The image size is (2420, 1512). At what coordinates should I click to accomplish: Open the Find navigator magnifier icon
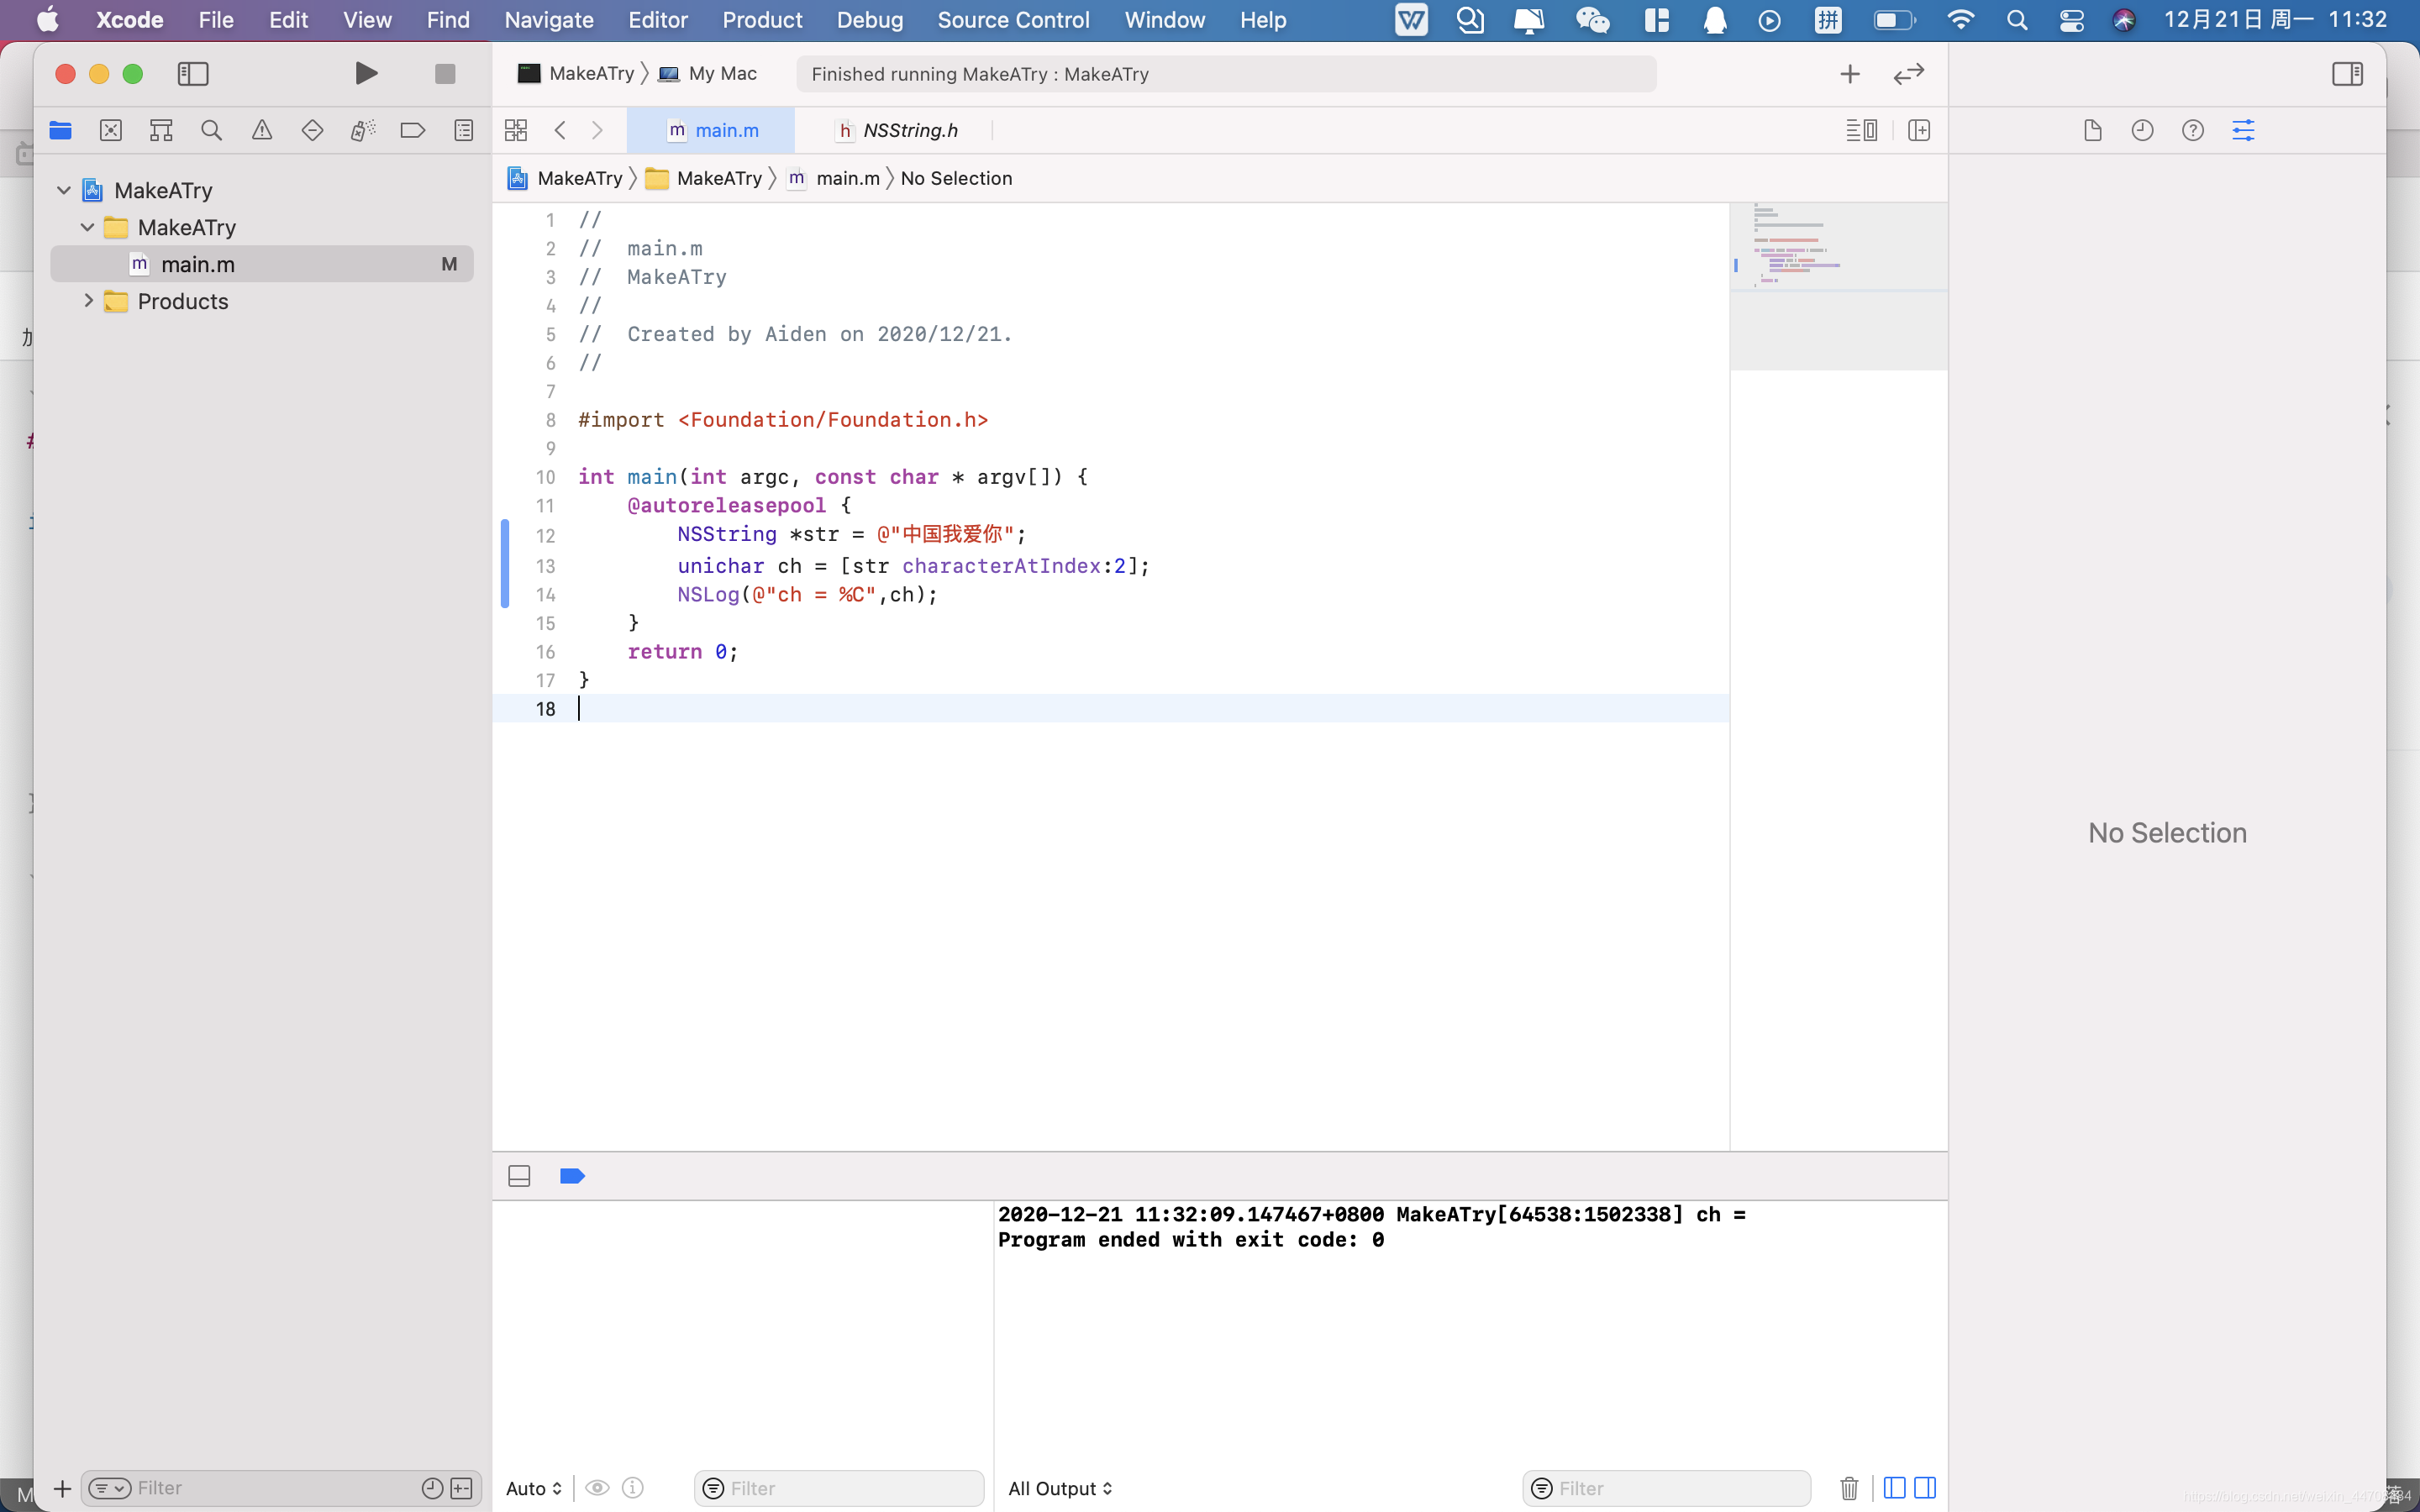click(211, 130)
